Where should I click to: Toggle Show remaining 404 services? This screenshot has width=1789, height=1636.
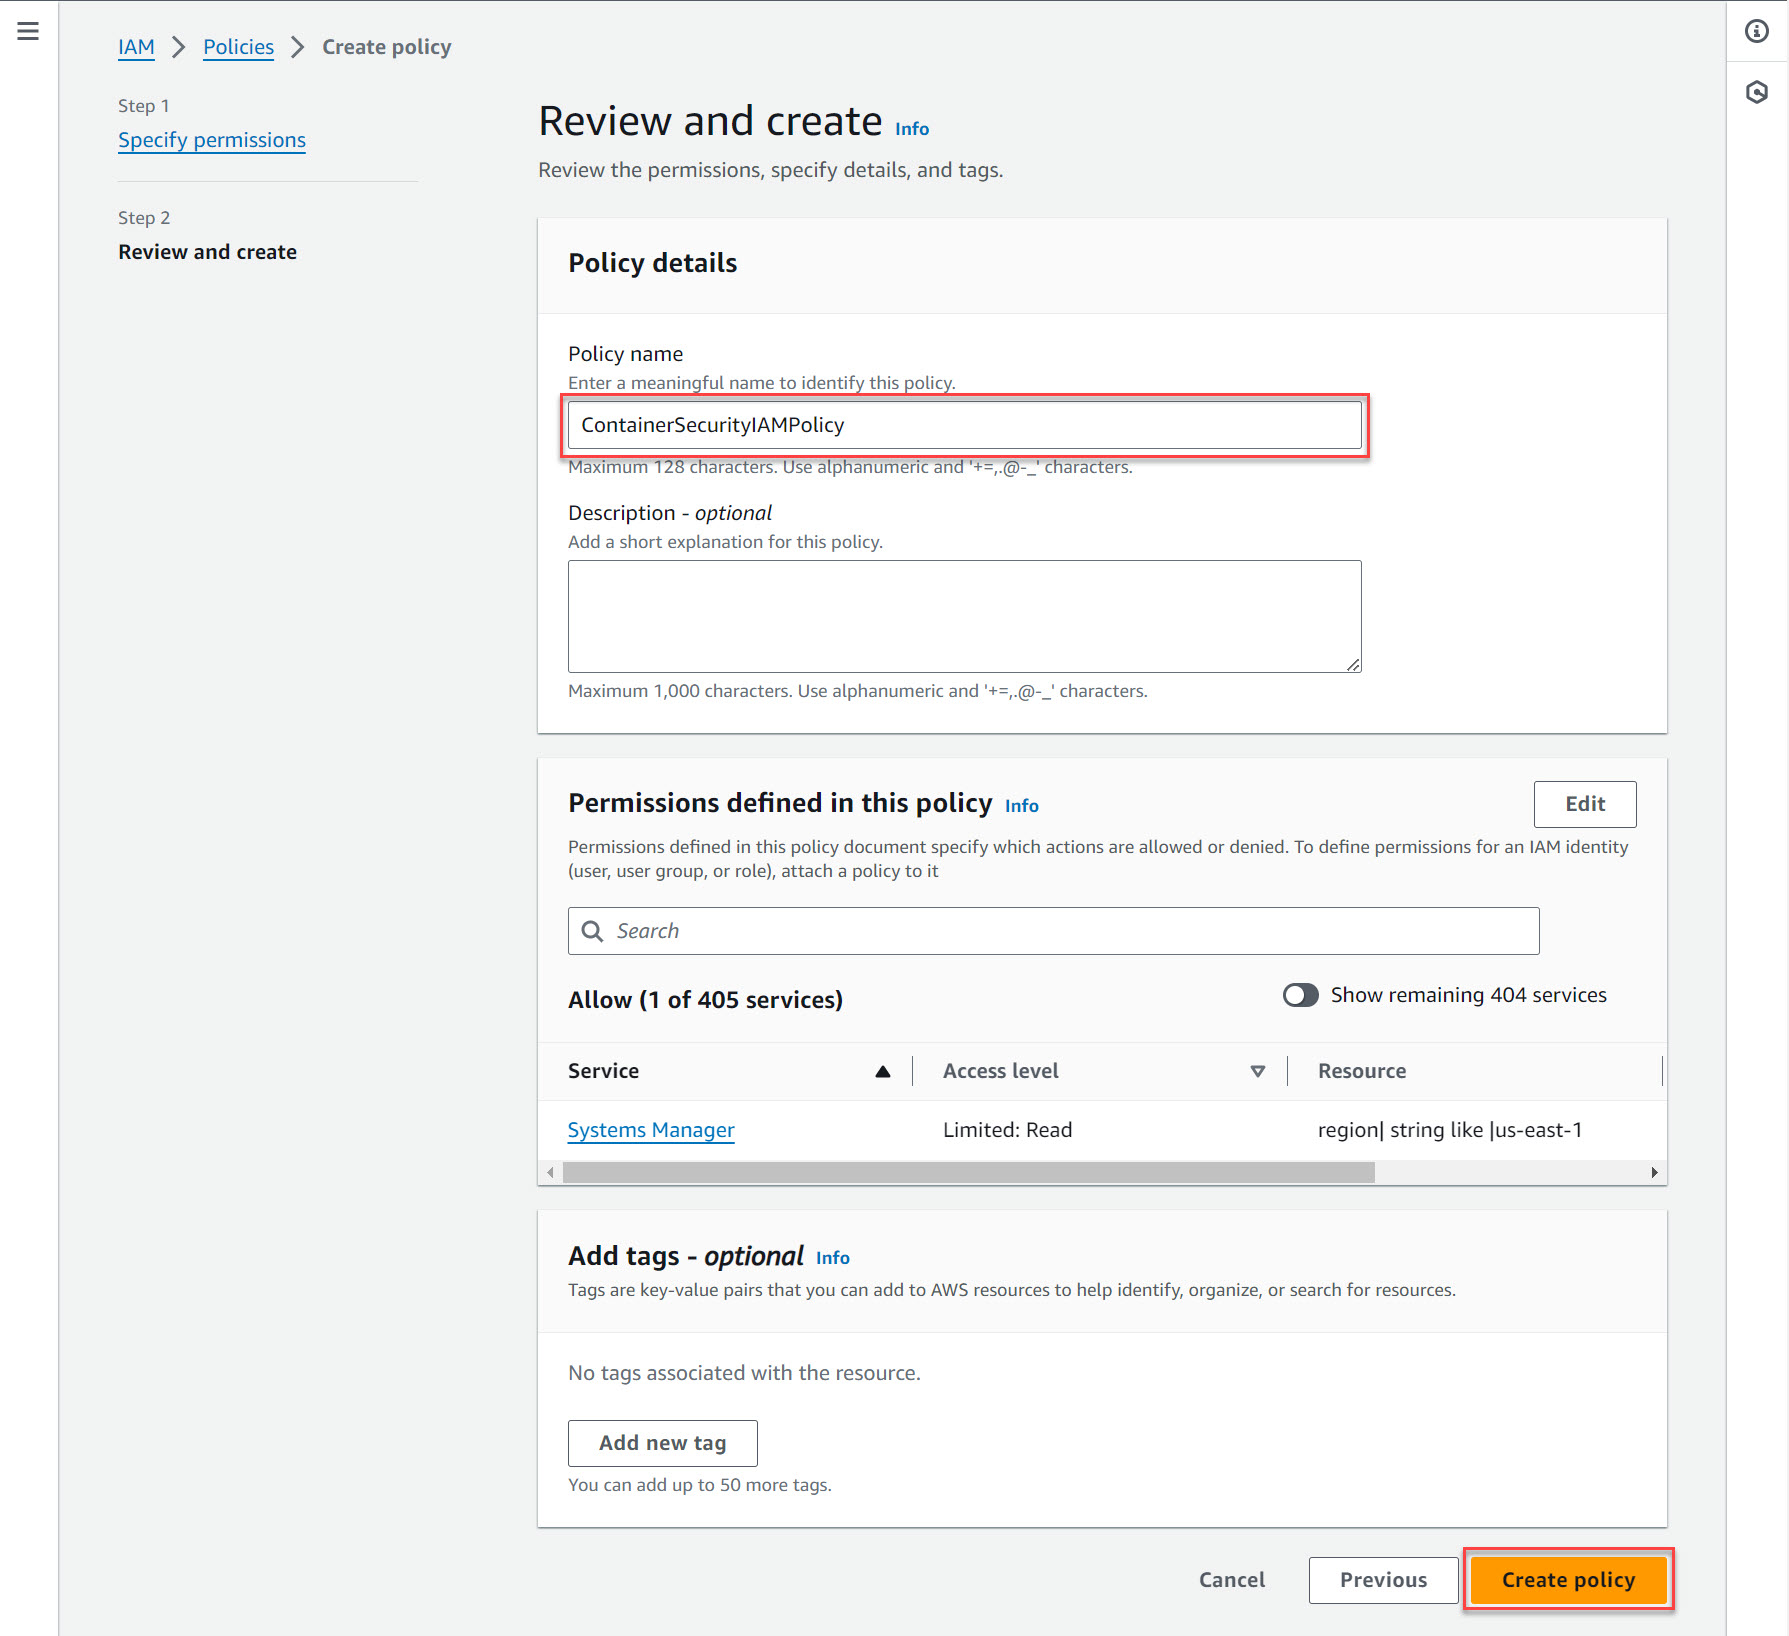tap(1300, 995)
